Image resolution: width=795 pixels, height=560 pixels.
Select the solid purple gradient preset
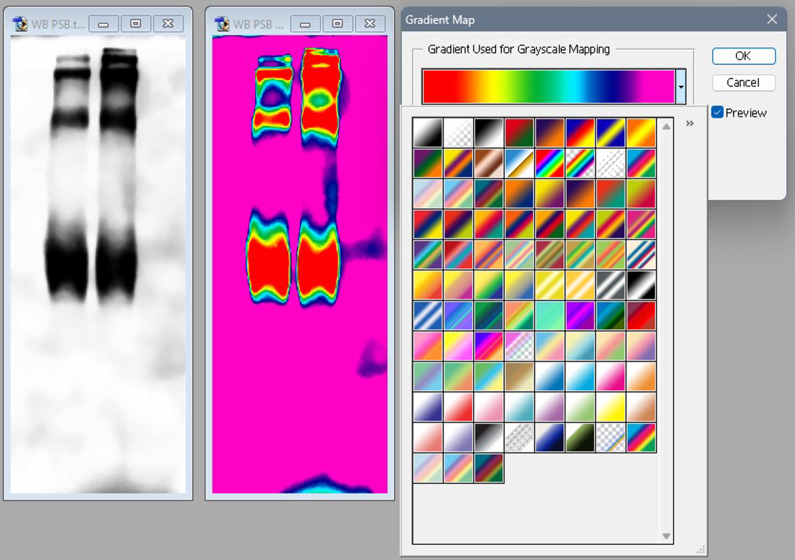581,316
